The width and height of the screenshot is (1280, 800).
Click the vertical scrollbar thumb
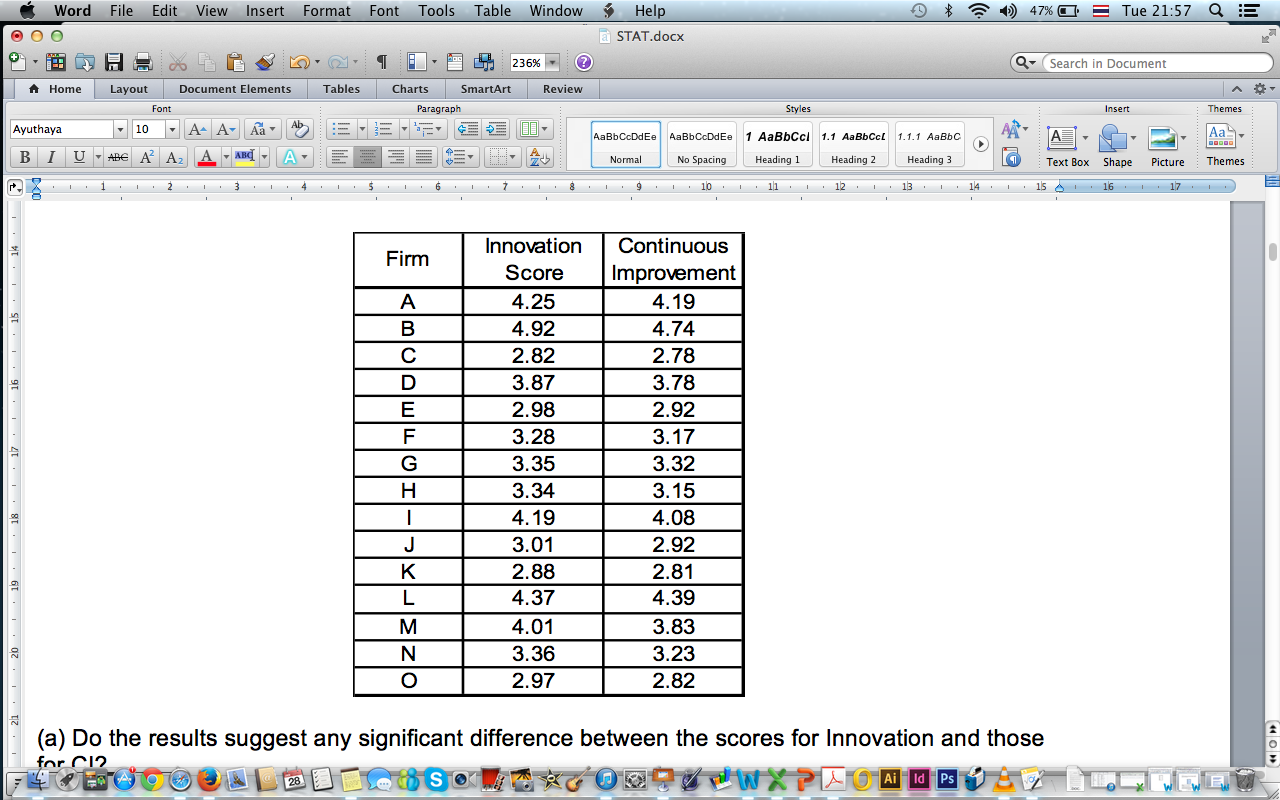click(1272, 252)
